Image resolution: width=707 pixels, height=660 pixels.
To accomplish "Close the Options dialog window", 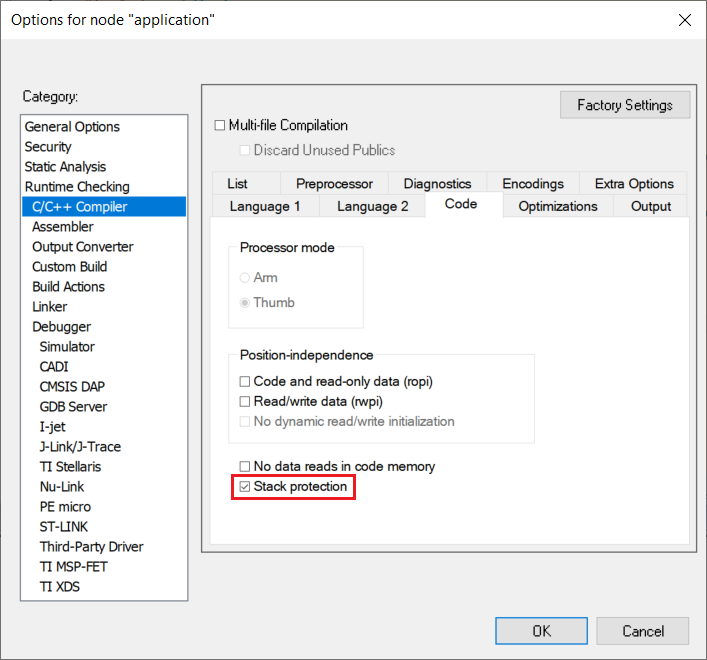I will 684,20.
